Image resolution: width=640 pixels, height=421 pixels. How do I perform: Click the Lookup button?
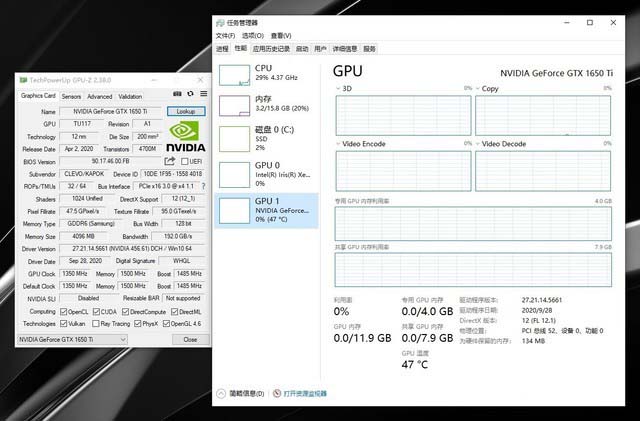point(185,111)
